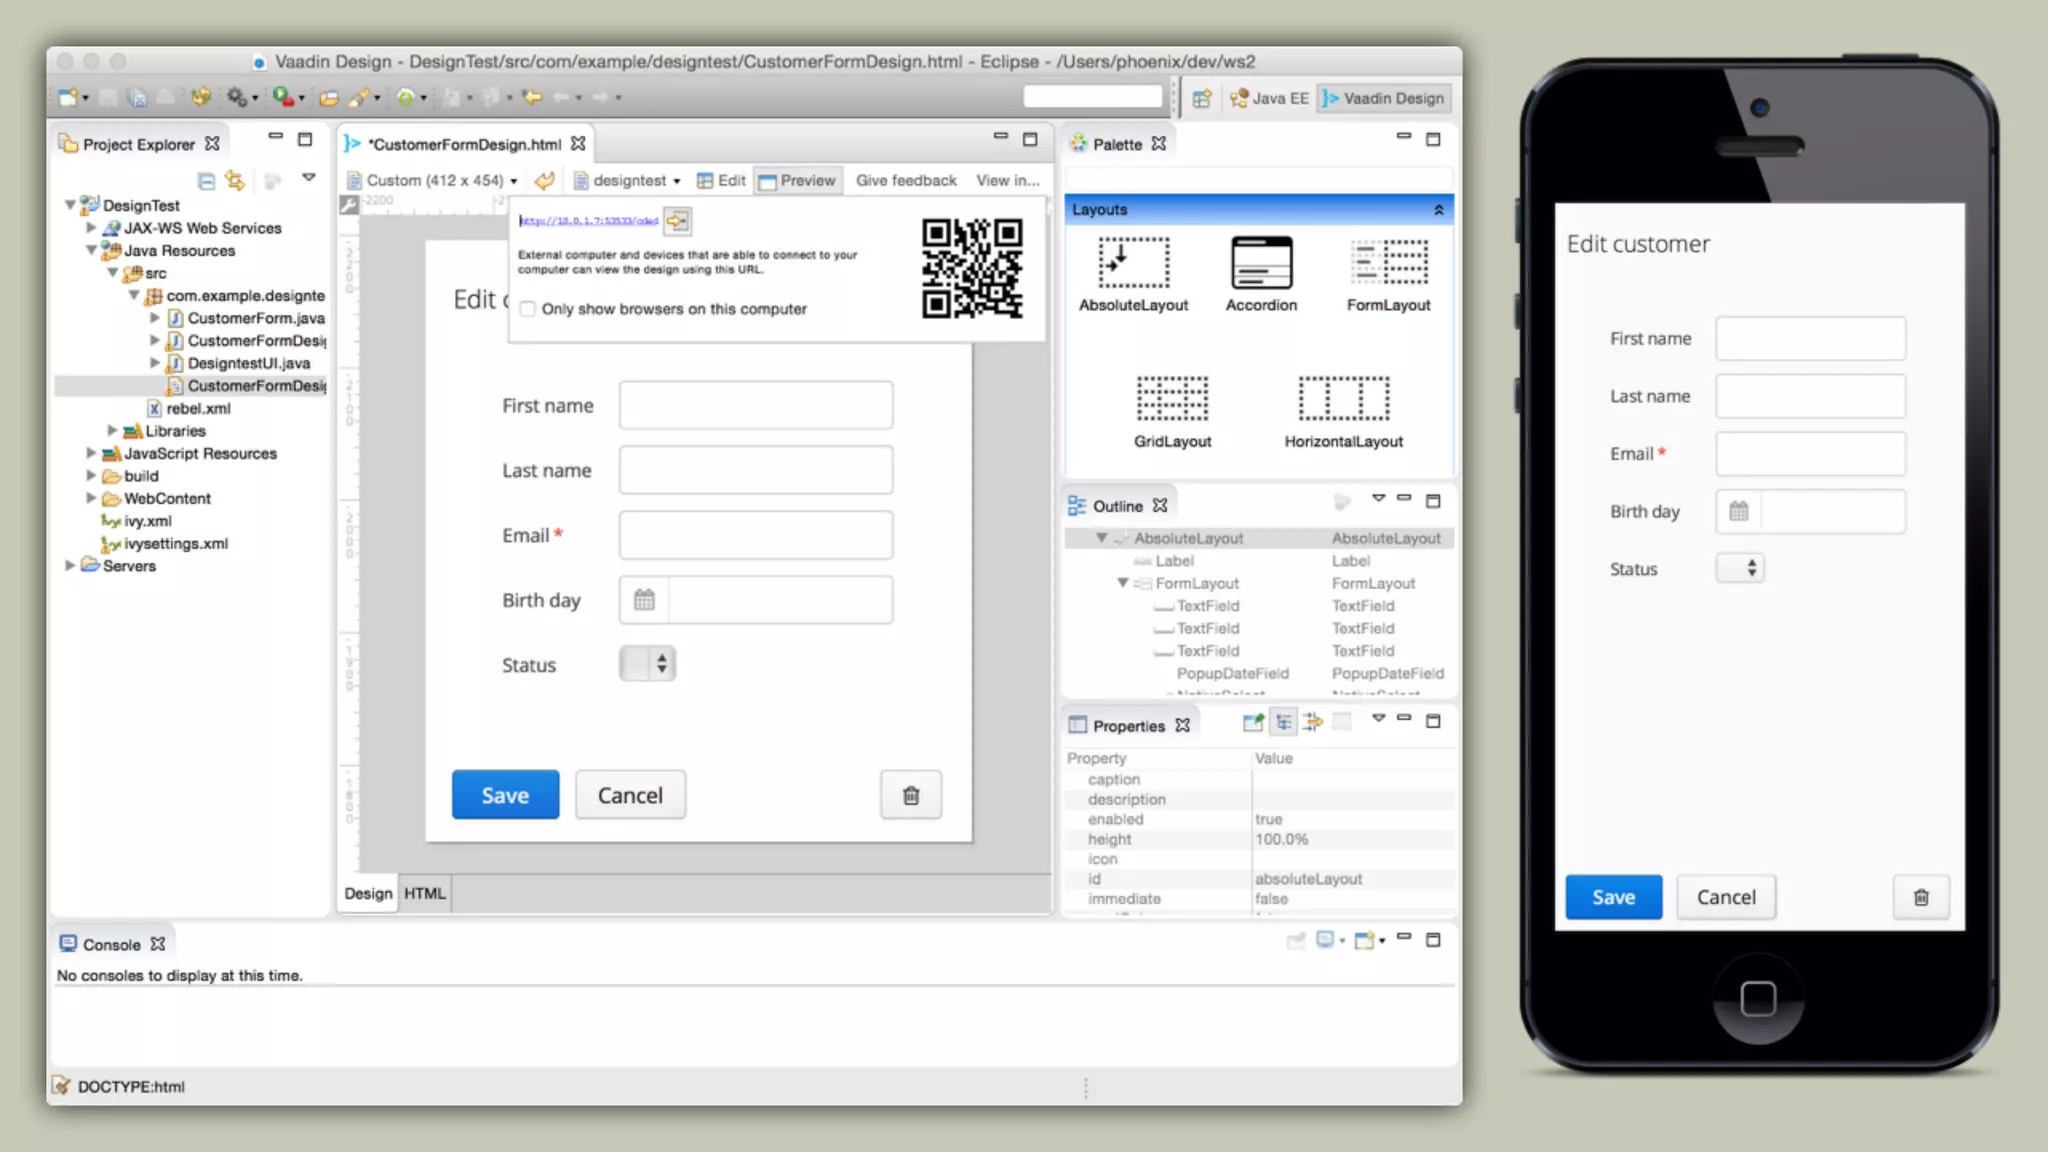This screenshot has height=1152, width=2048.
Task: Click the trash delete button in designer
Action: tap(910, 795)
